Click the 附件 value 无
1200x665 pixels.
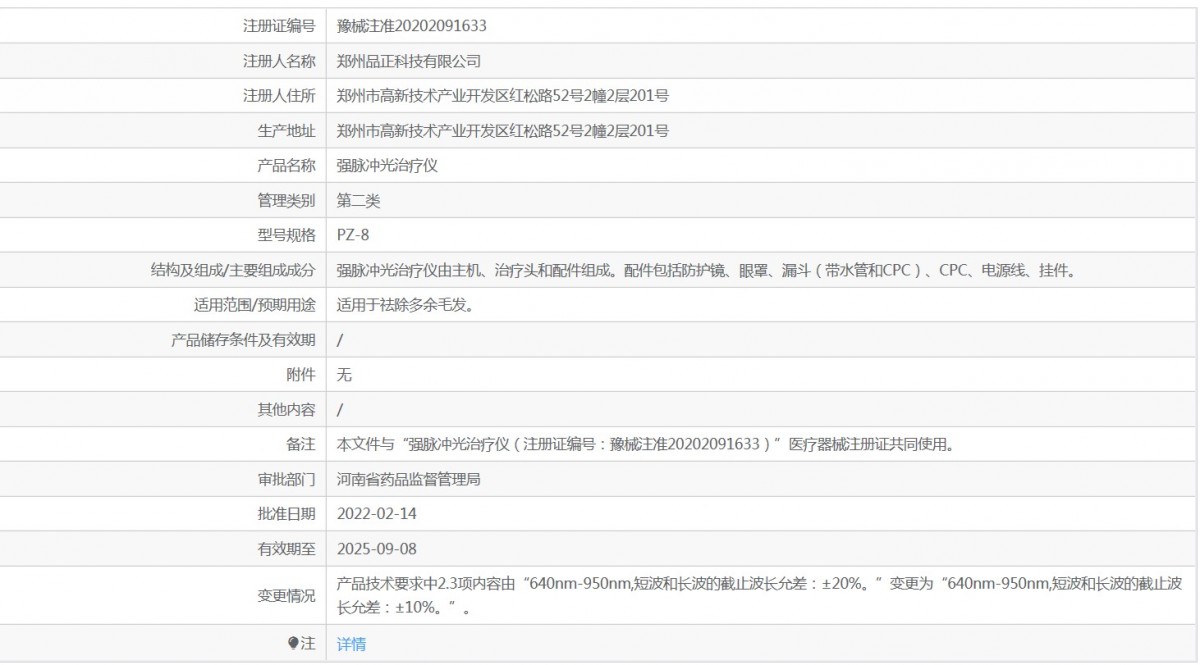(x=344, y=375)
